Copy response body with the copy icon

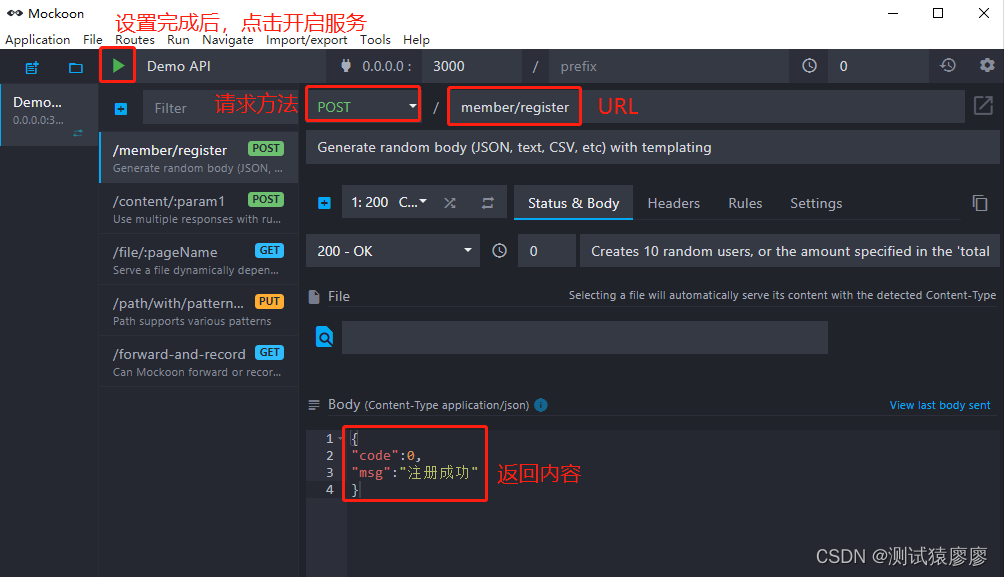[x=980, y=202]
